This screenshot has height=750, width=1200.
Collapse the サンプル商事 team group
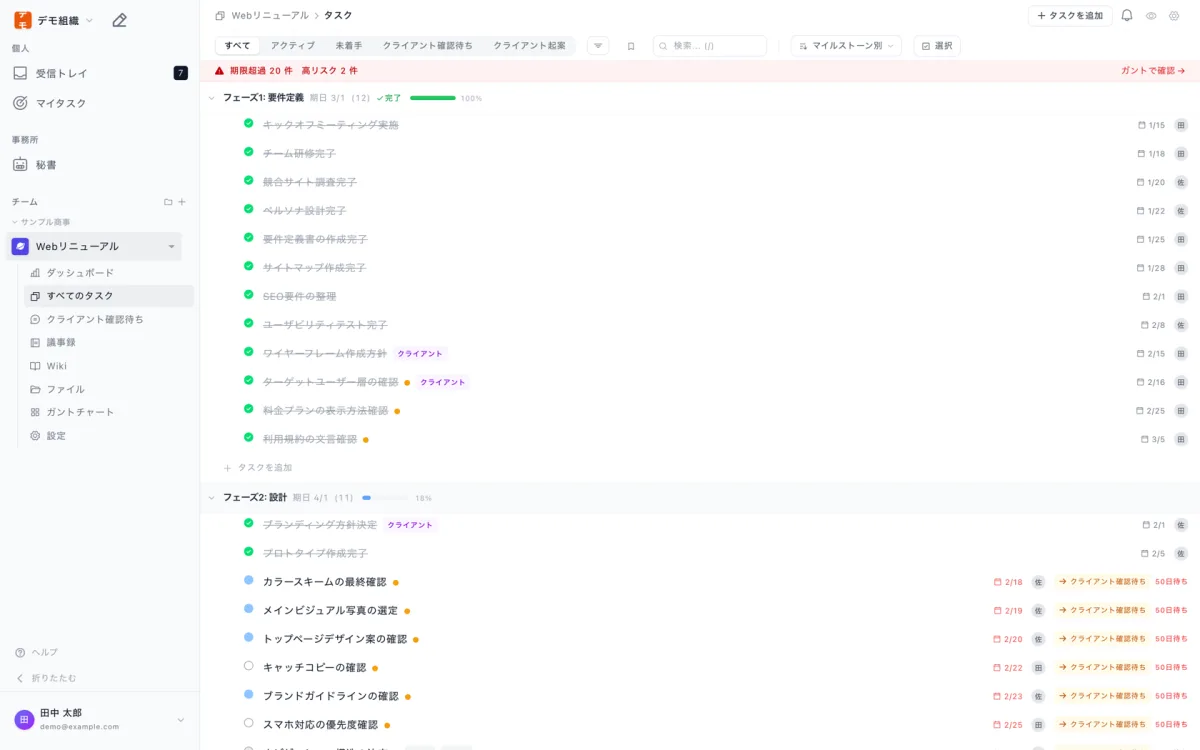tap(41, 222)
